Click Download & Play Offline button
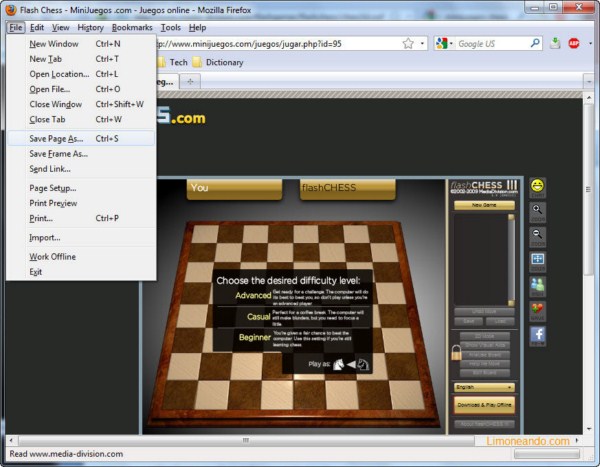 484,405
